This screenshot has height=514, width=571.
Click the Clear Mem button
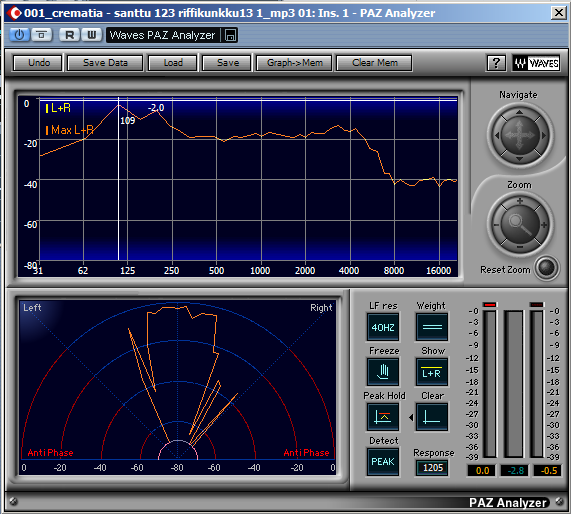click(x=375, y=63)
